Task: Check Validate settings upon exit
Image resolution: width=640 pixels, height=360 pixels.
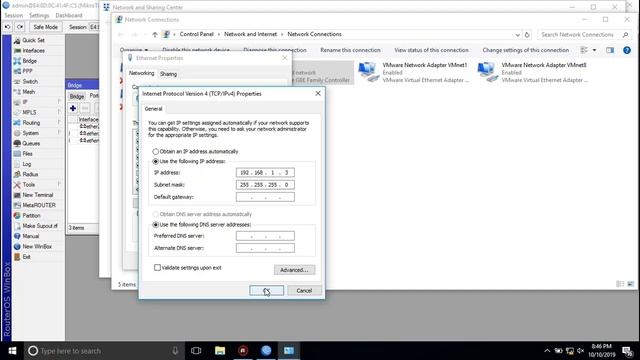Action: tap(157, 268)
